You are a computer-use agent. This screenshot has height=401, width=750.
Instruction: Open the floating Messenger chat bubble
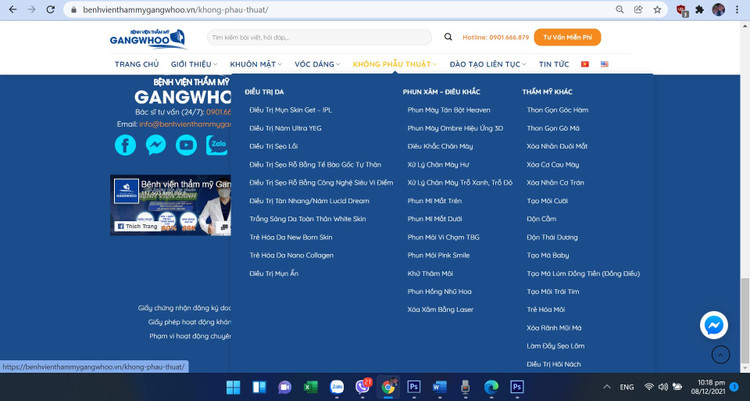tap(714, 326)
